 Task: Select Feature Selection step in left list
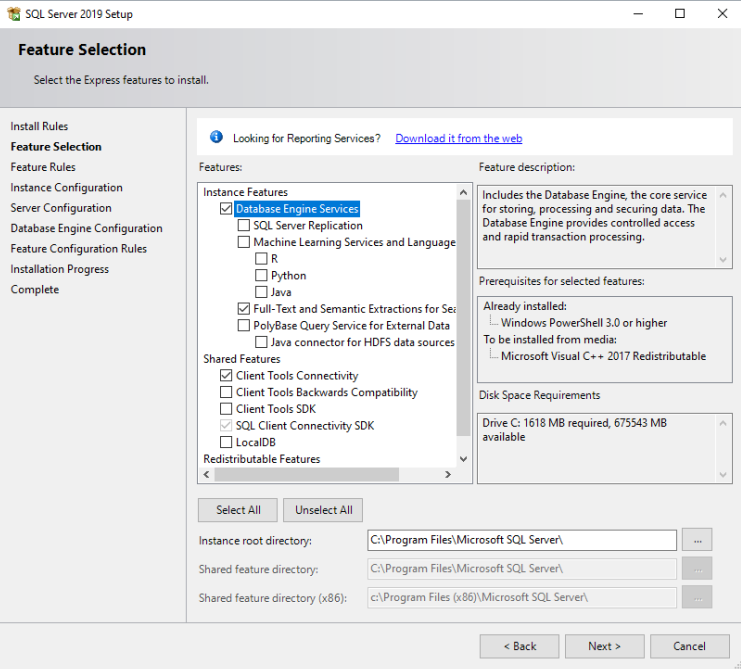pyautogui.click(x=56, y=146)
